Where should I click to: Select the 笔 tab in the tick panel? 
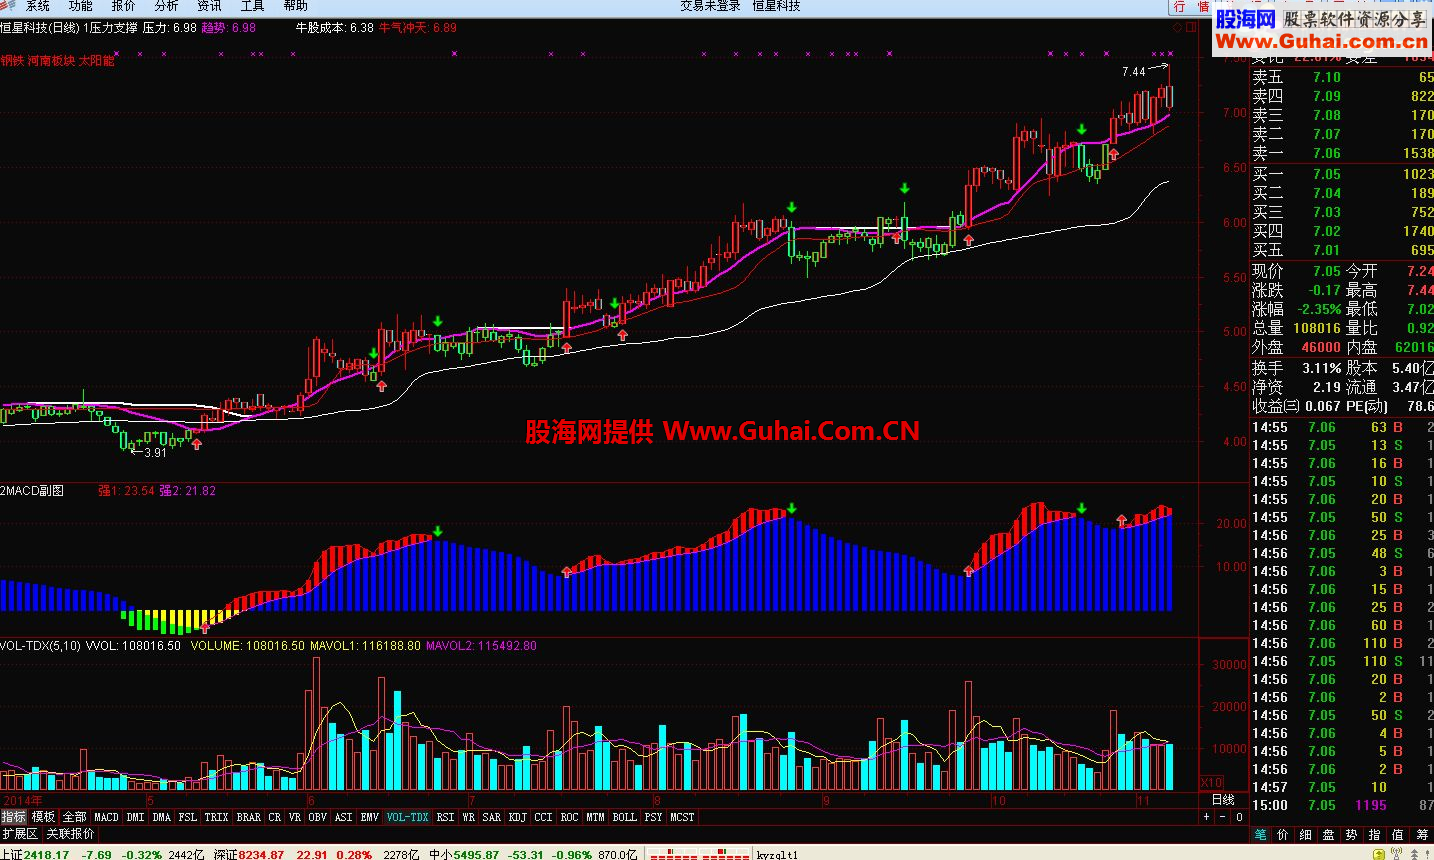point(1260,834)
